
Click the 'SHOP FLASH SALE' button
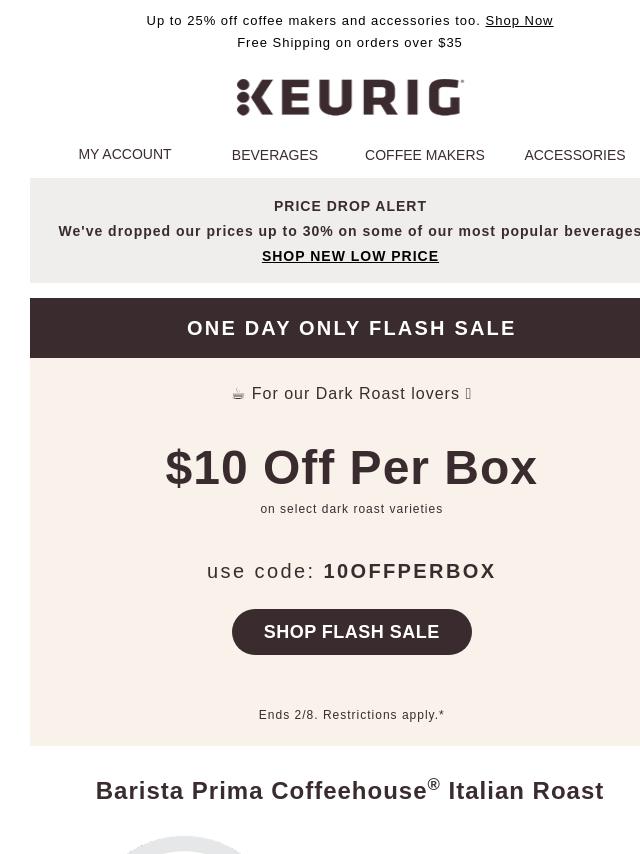click(352, 632)
